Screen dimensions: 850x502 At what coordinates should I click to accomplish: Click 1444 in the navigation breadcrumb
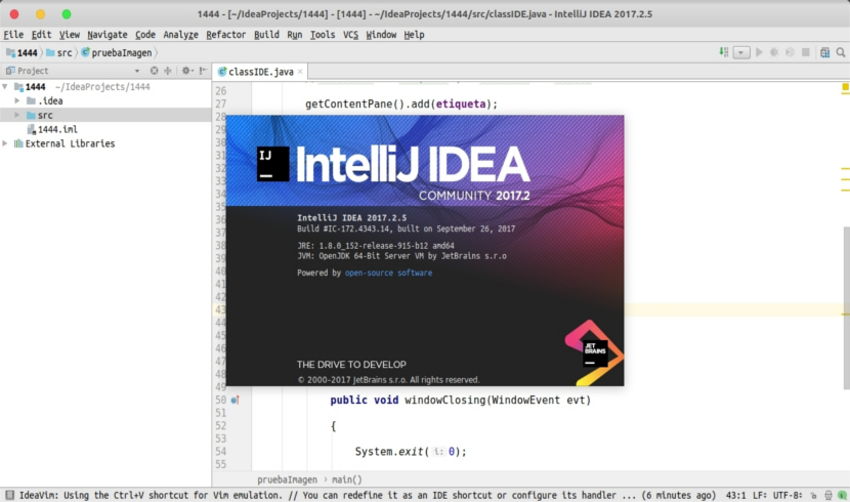tap(22, 53)
